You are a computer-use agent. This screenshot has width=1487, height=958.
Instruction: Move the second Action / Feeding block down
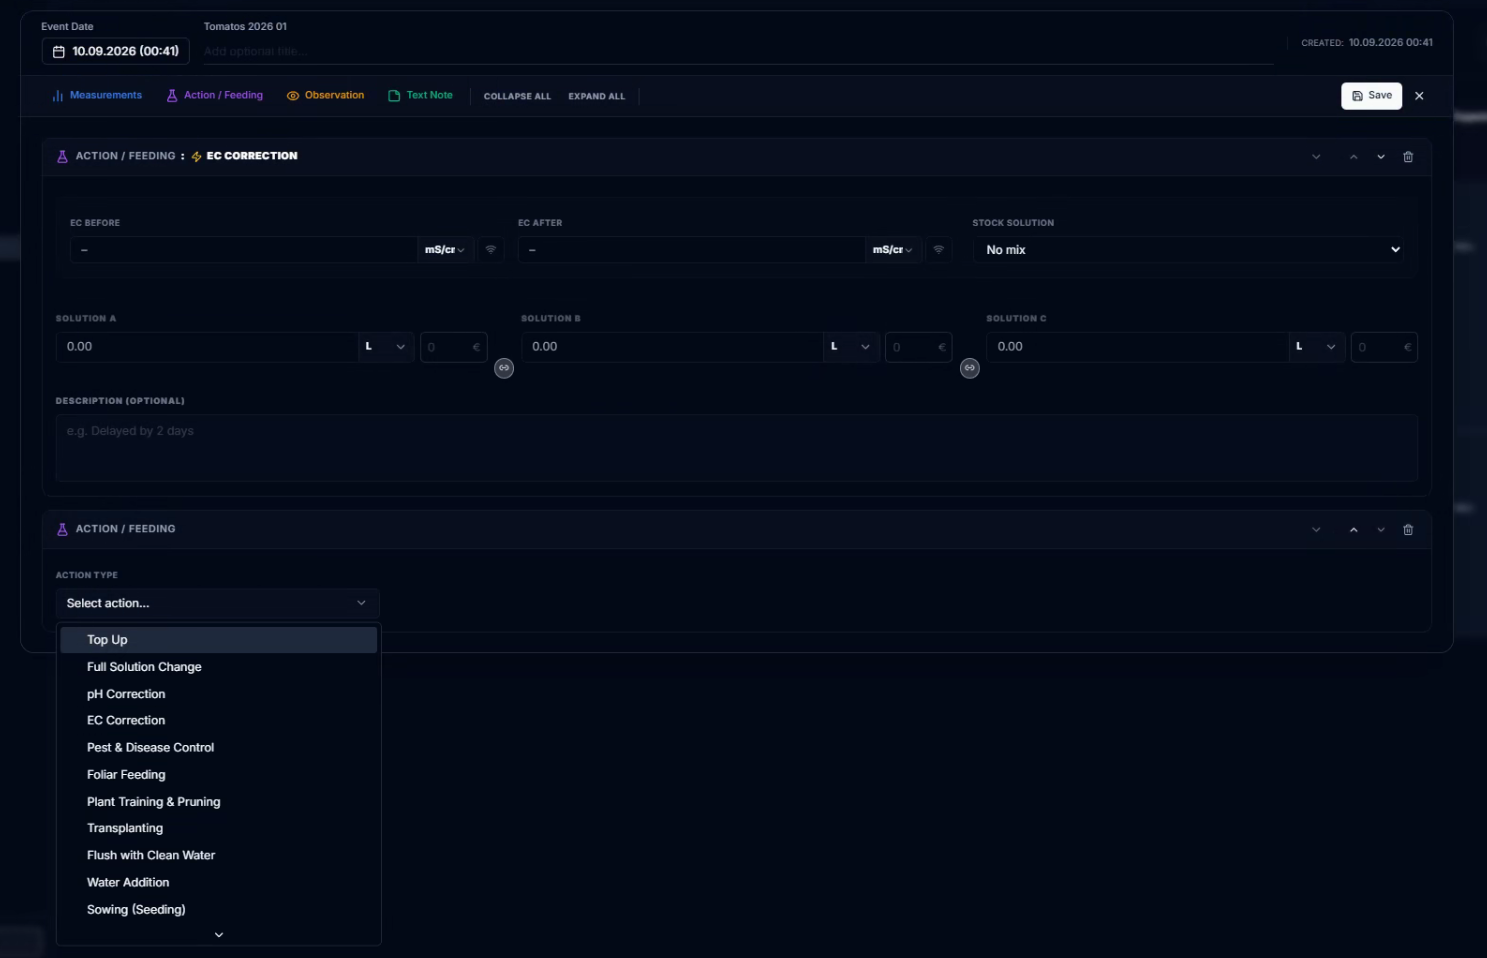pos(1381,530)
